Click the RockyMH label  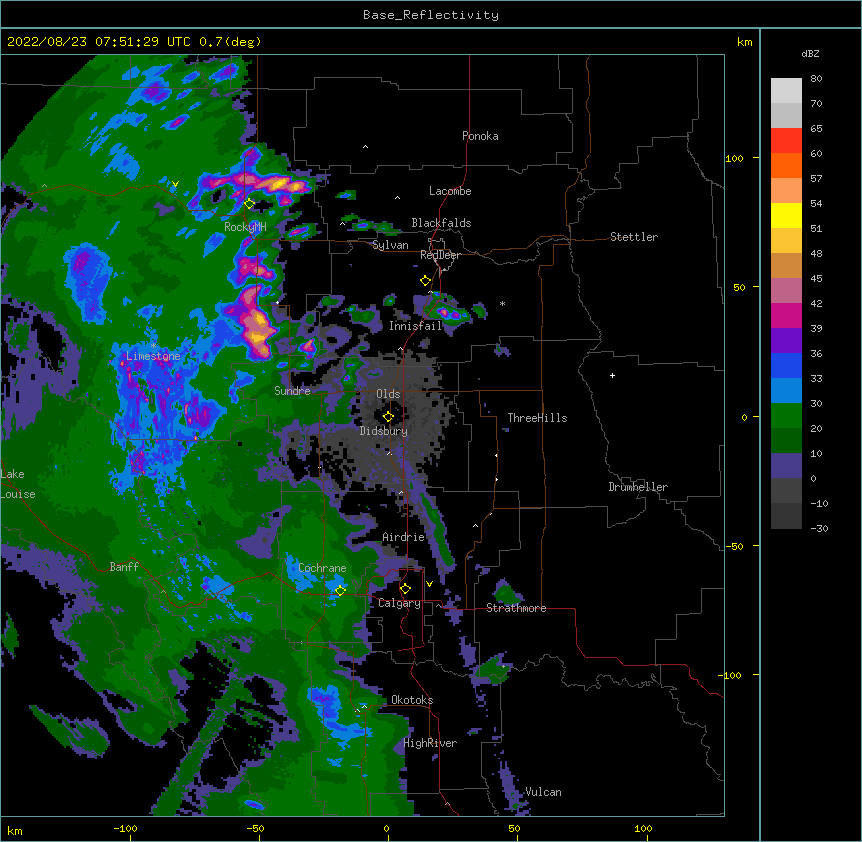pyautogui.click(x=245, y=227)
